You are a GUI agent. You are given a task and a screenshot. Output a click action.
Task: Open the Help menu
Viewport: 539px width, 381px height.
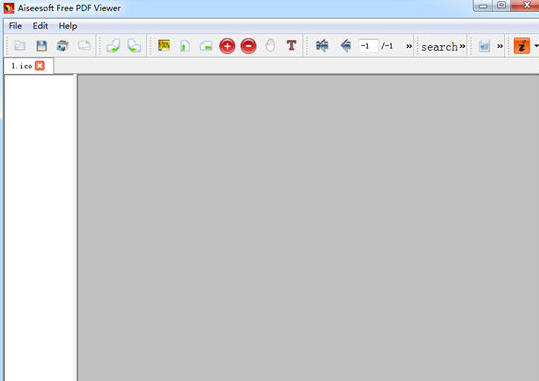click(x=68, y=26)
